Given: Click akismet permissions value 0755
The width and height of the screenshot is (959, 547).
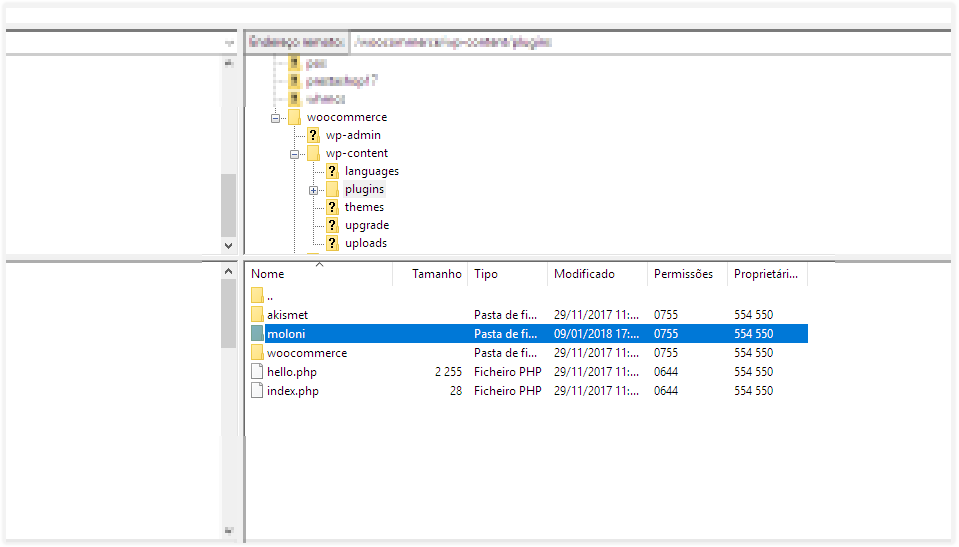Looking at the screenshot, I should [x=665, y=314].
